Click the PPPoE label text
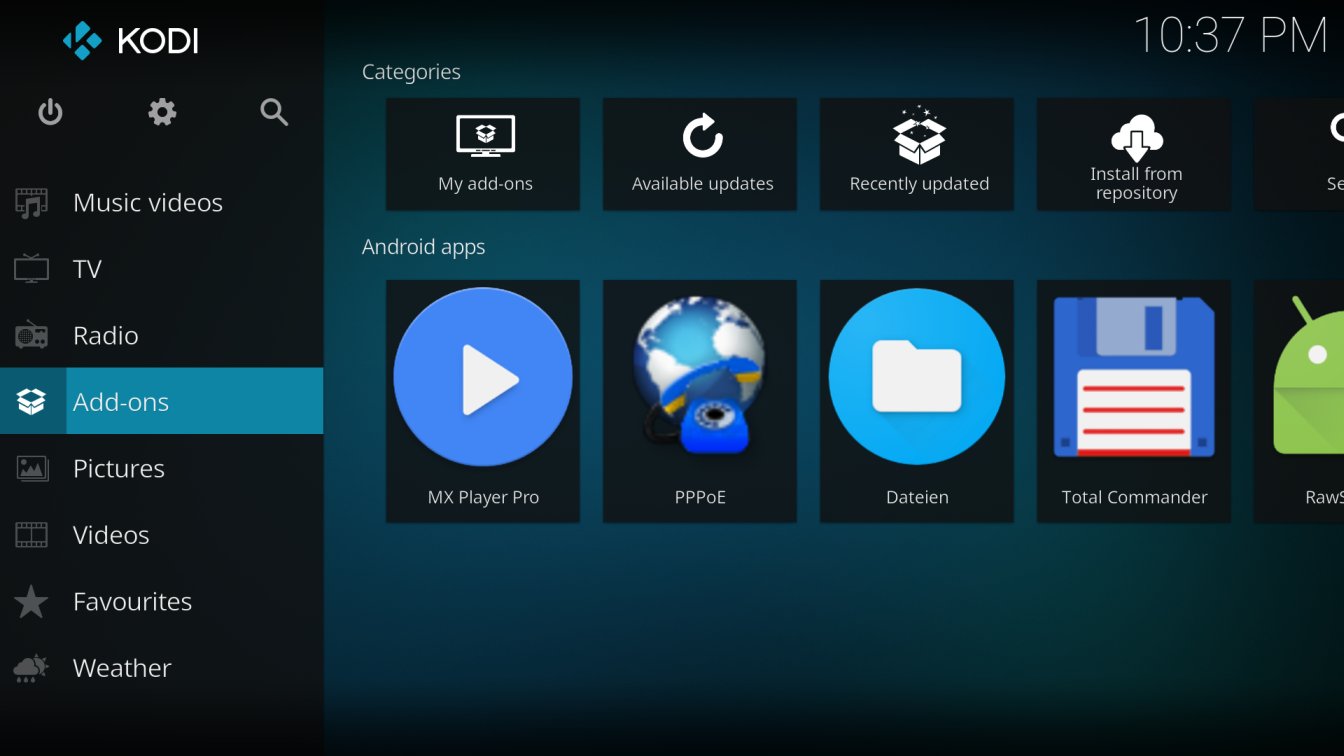Screen dimensions: 1344x756 coord(700,497)
